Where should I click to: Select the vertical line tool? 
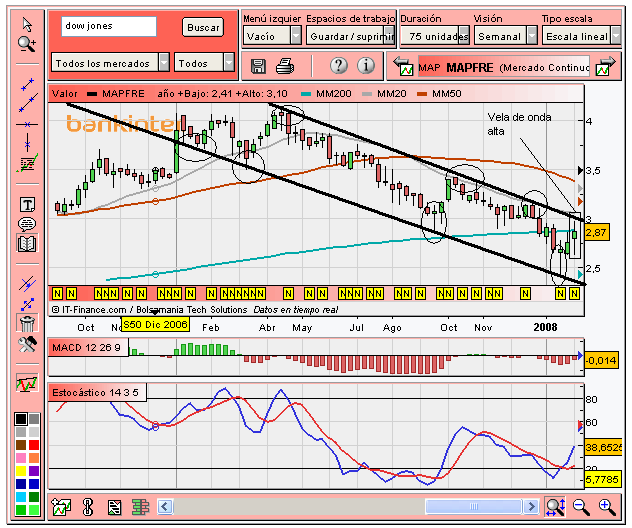click(x=27, y=143)
